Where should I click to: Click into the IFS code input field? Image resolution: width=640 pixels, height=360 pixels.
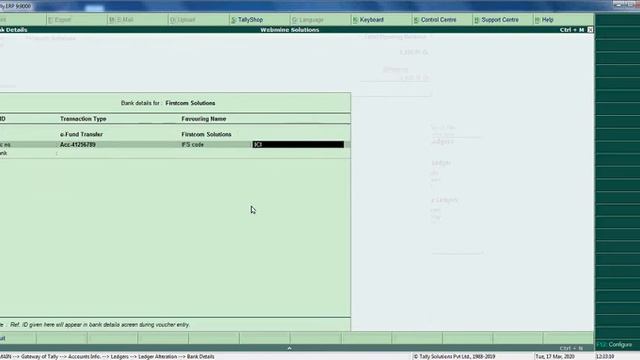(x=298, y=144)
